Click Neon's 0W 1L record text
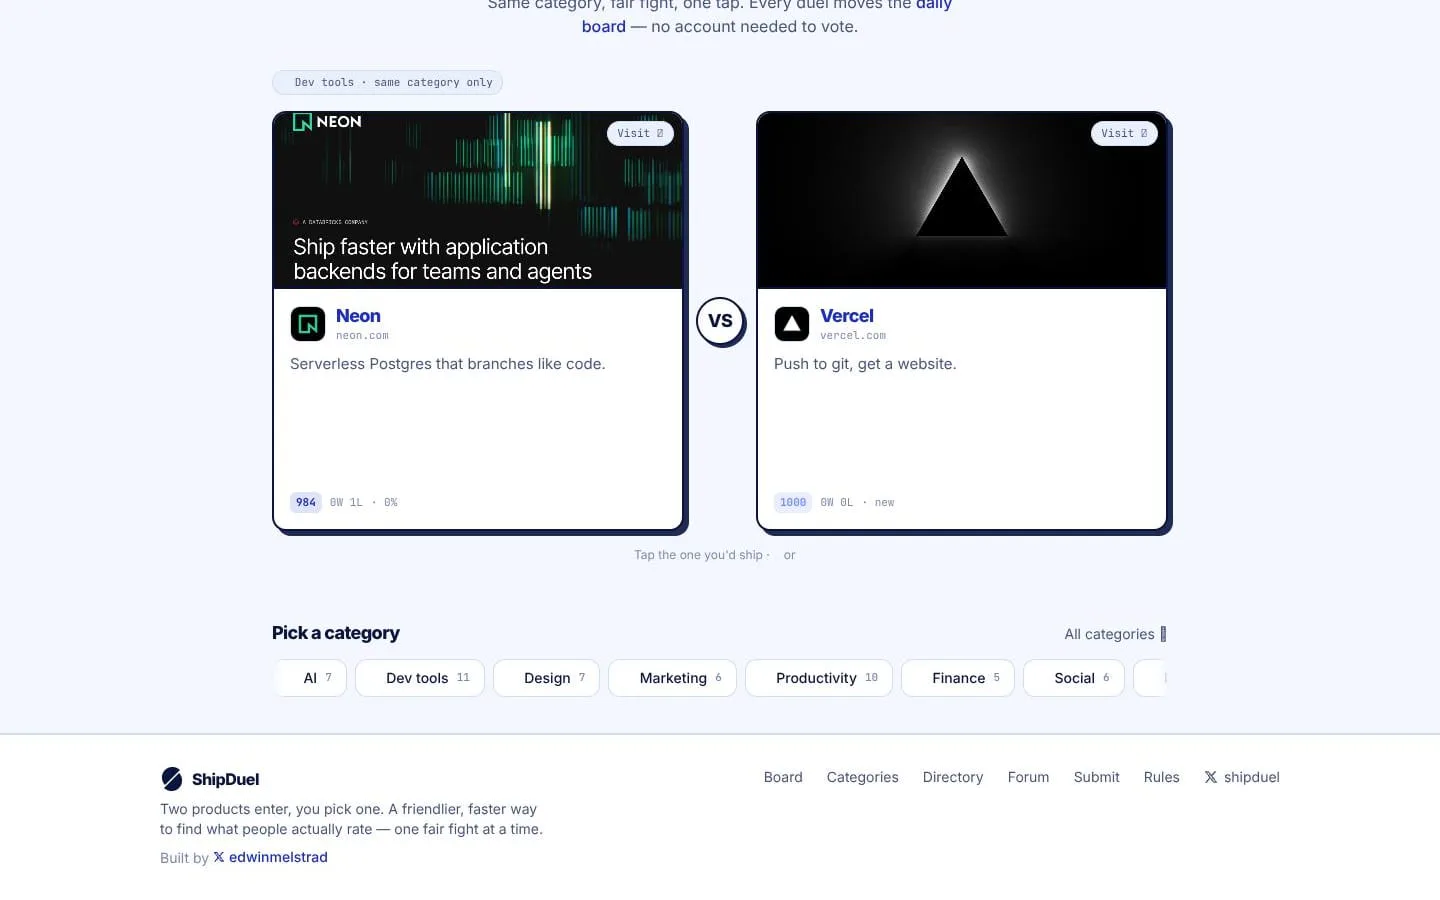The height and width of the screenshot is (900, 1440). (x=364, y=502)
